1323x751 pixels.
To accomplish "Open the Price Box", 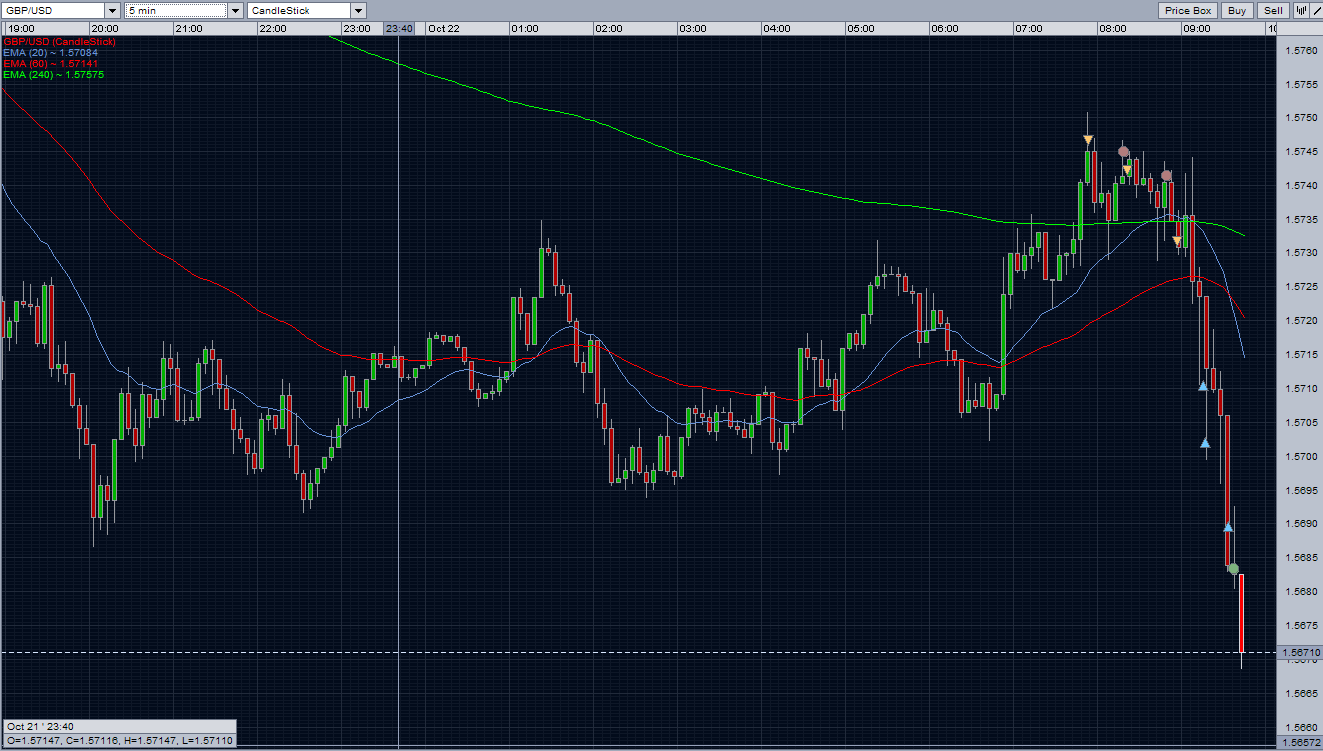I will click(1188, 10).
